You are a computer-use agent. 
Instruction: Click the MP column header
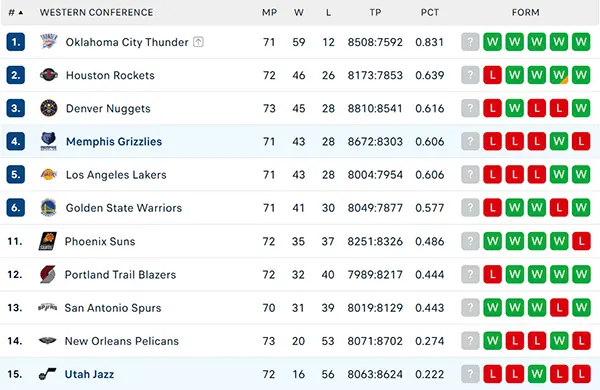click(x=269, y=13)
